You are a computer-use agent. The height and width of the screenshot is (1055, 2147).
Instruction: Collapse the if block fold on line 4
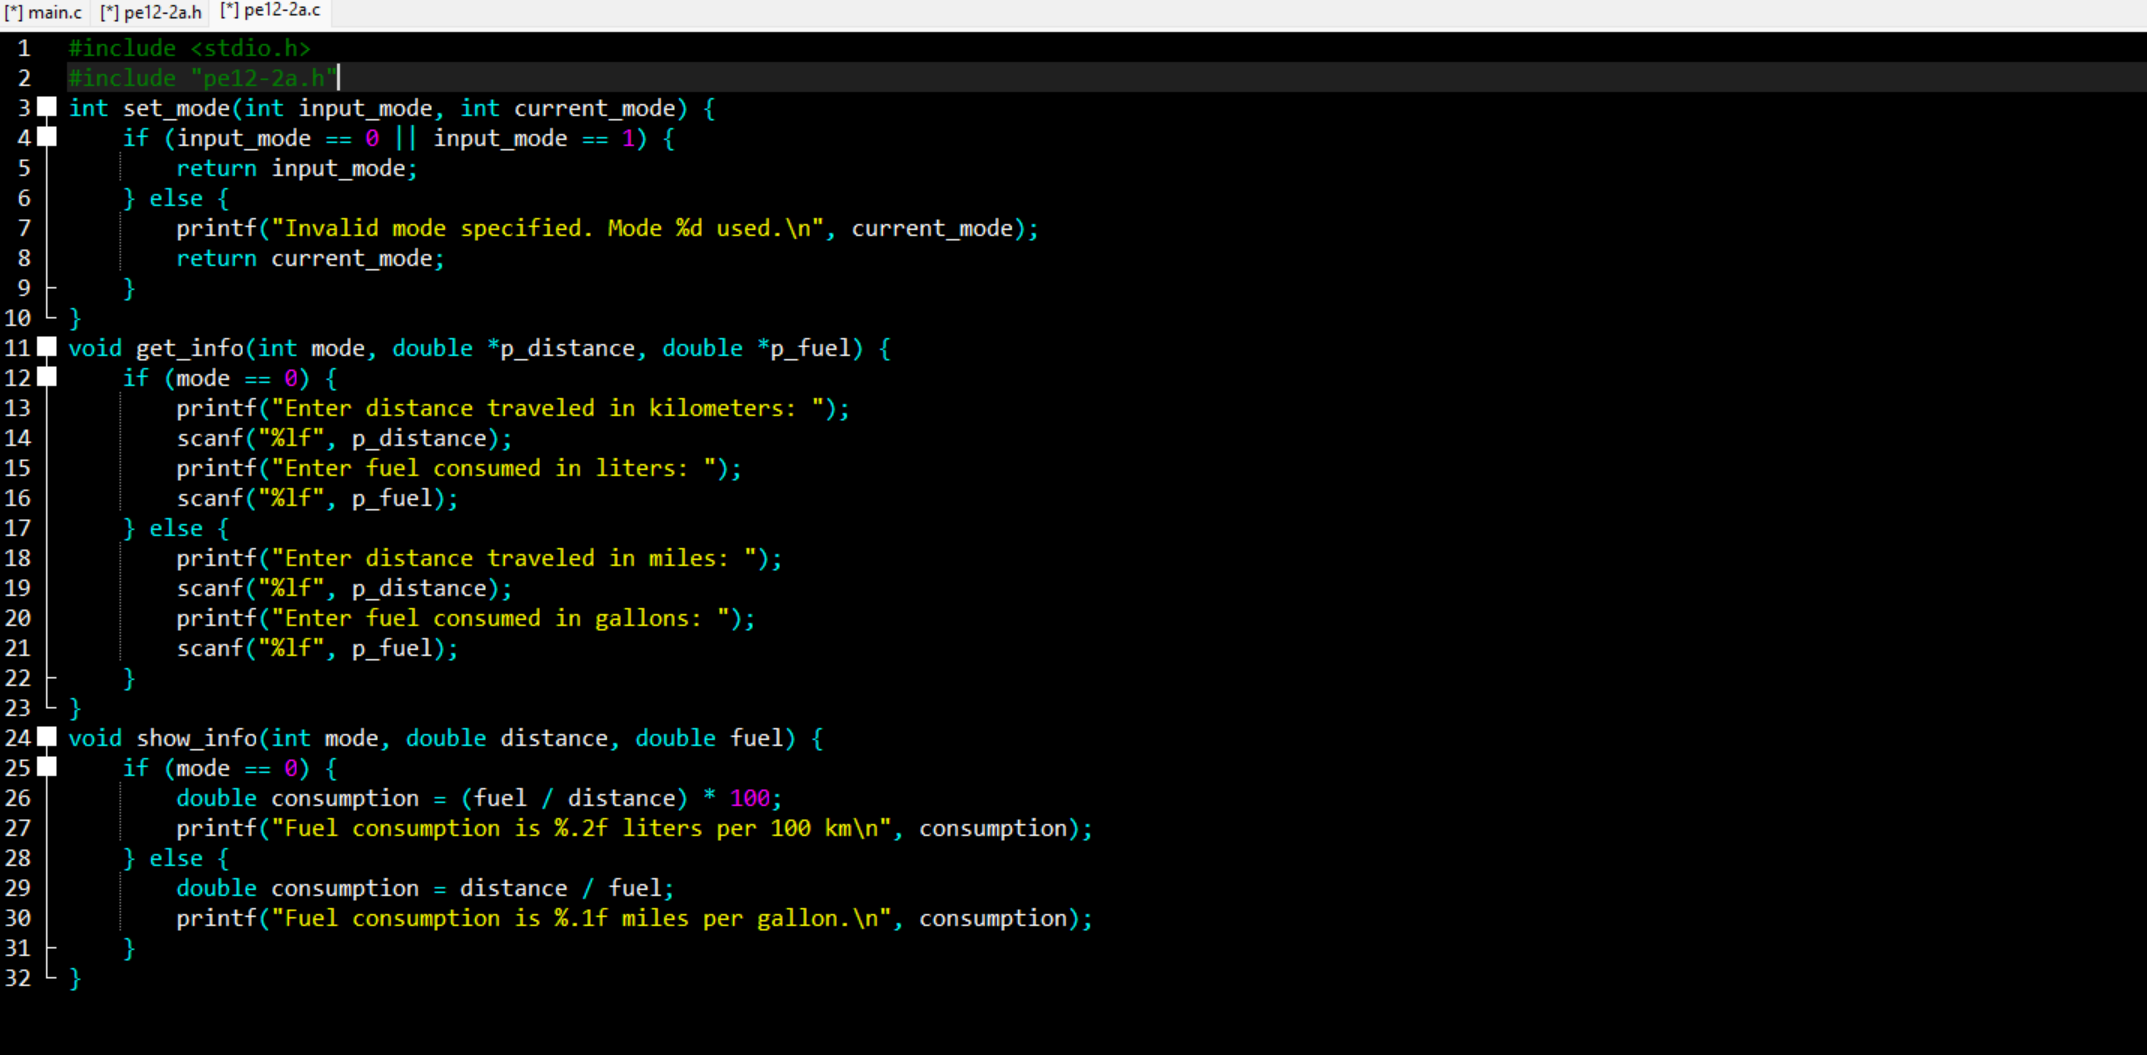pos(47,137)
